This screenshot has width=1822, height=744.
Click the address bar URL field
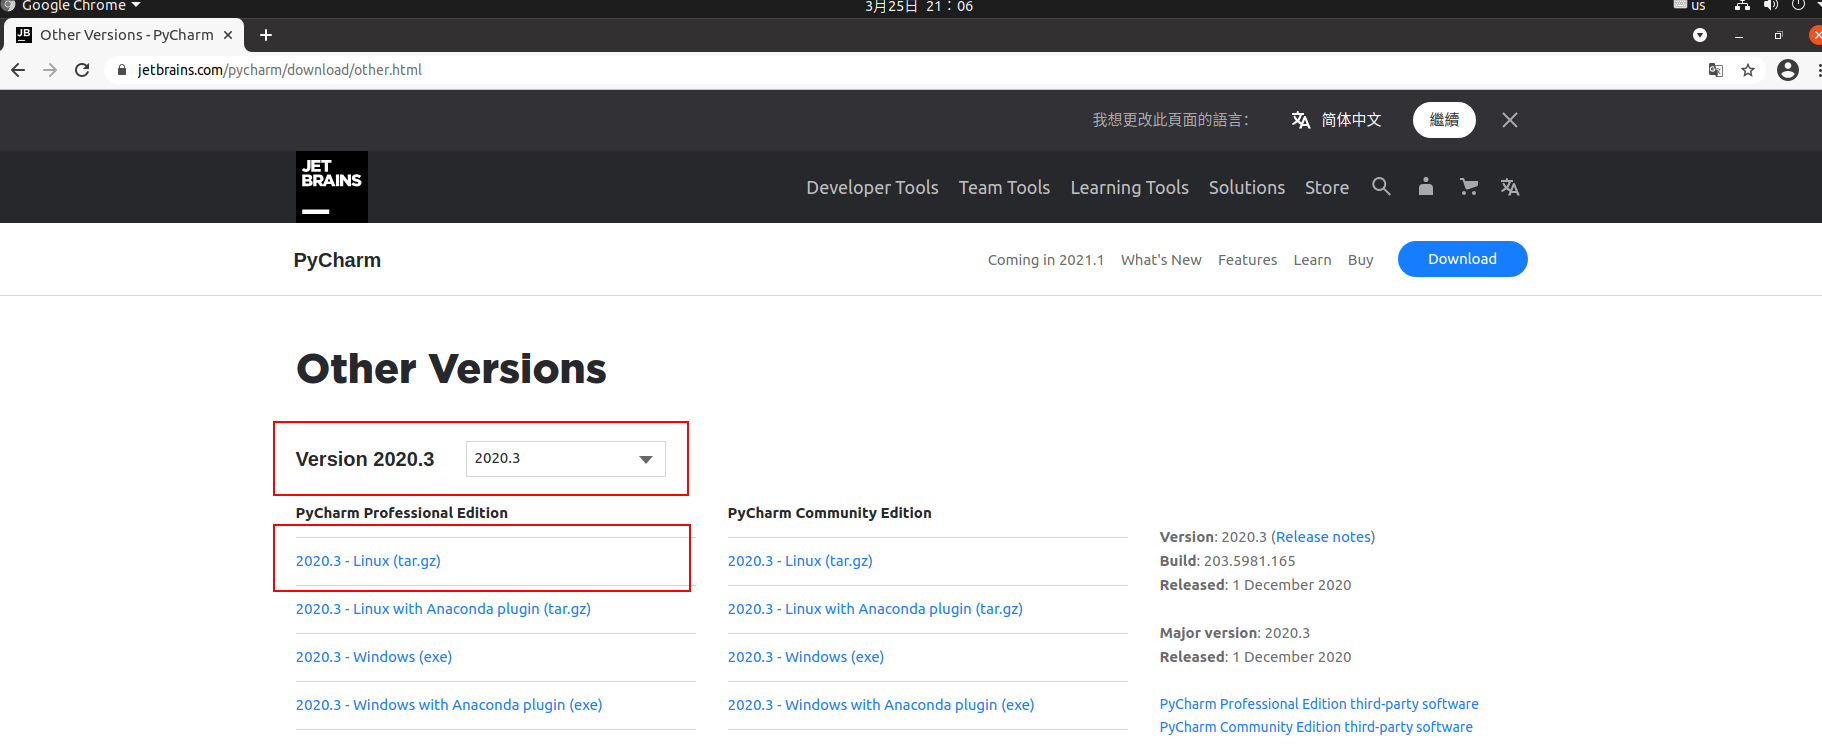pyautogui.click(x=900, y=70)
